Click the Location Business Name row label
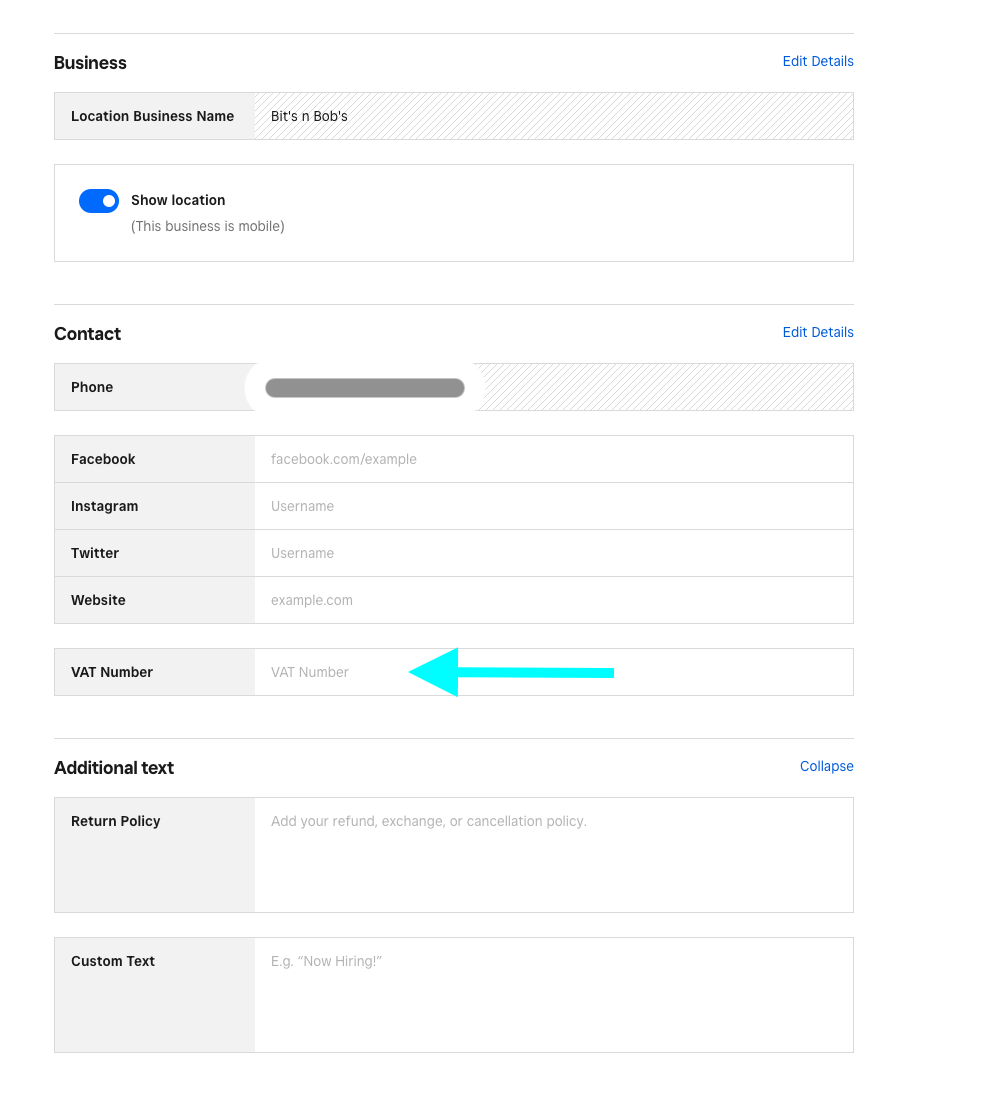This screenshot has width=1002, height=1099. coord(152,116)
